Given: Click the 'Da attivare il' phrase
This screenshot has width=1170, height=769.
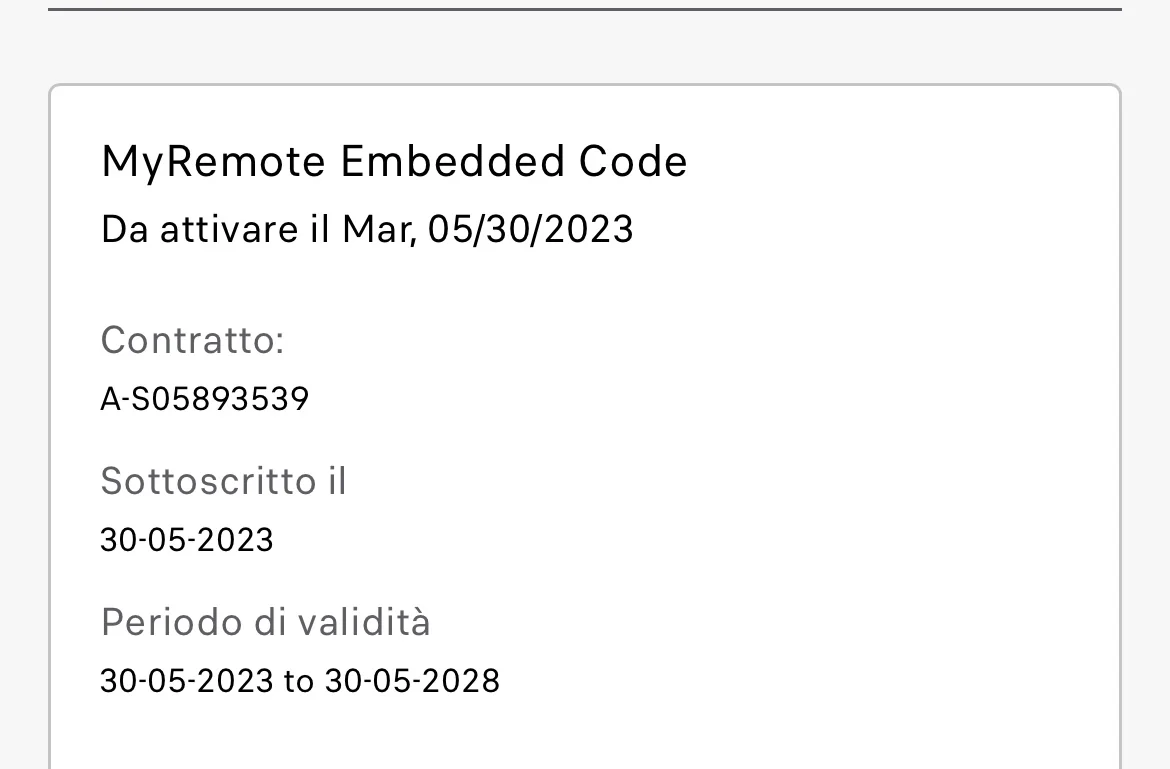Looking at the screenshot, I should (x=215, y=230).
